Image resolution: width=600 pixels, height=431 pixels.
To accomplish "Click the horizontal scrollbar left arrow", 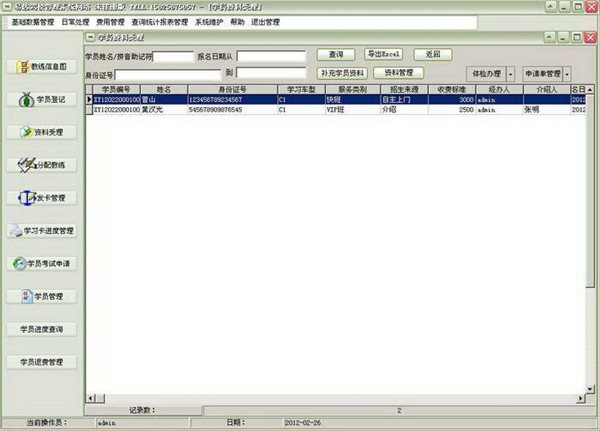I will [x=90, y=398].
